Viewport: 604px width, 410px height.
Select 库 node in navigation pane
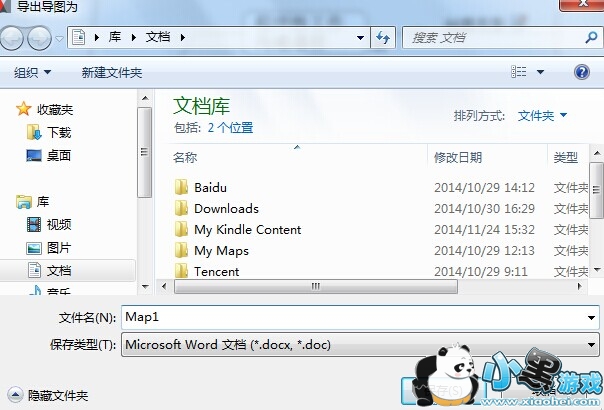[x=43, y=202]
